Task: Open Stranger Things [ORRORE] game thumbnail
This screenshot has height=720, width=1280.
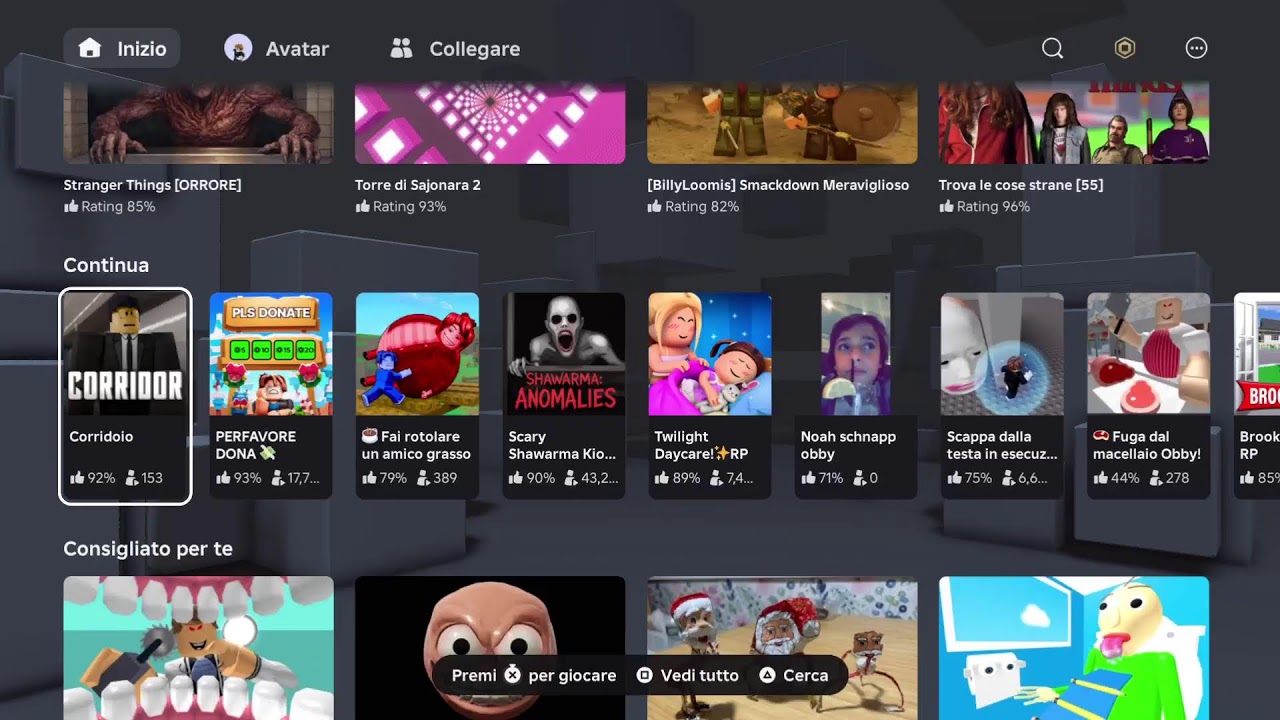Action: (198, 123)
